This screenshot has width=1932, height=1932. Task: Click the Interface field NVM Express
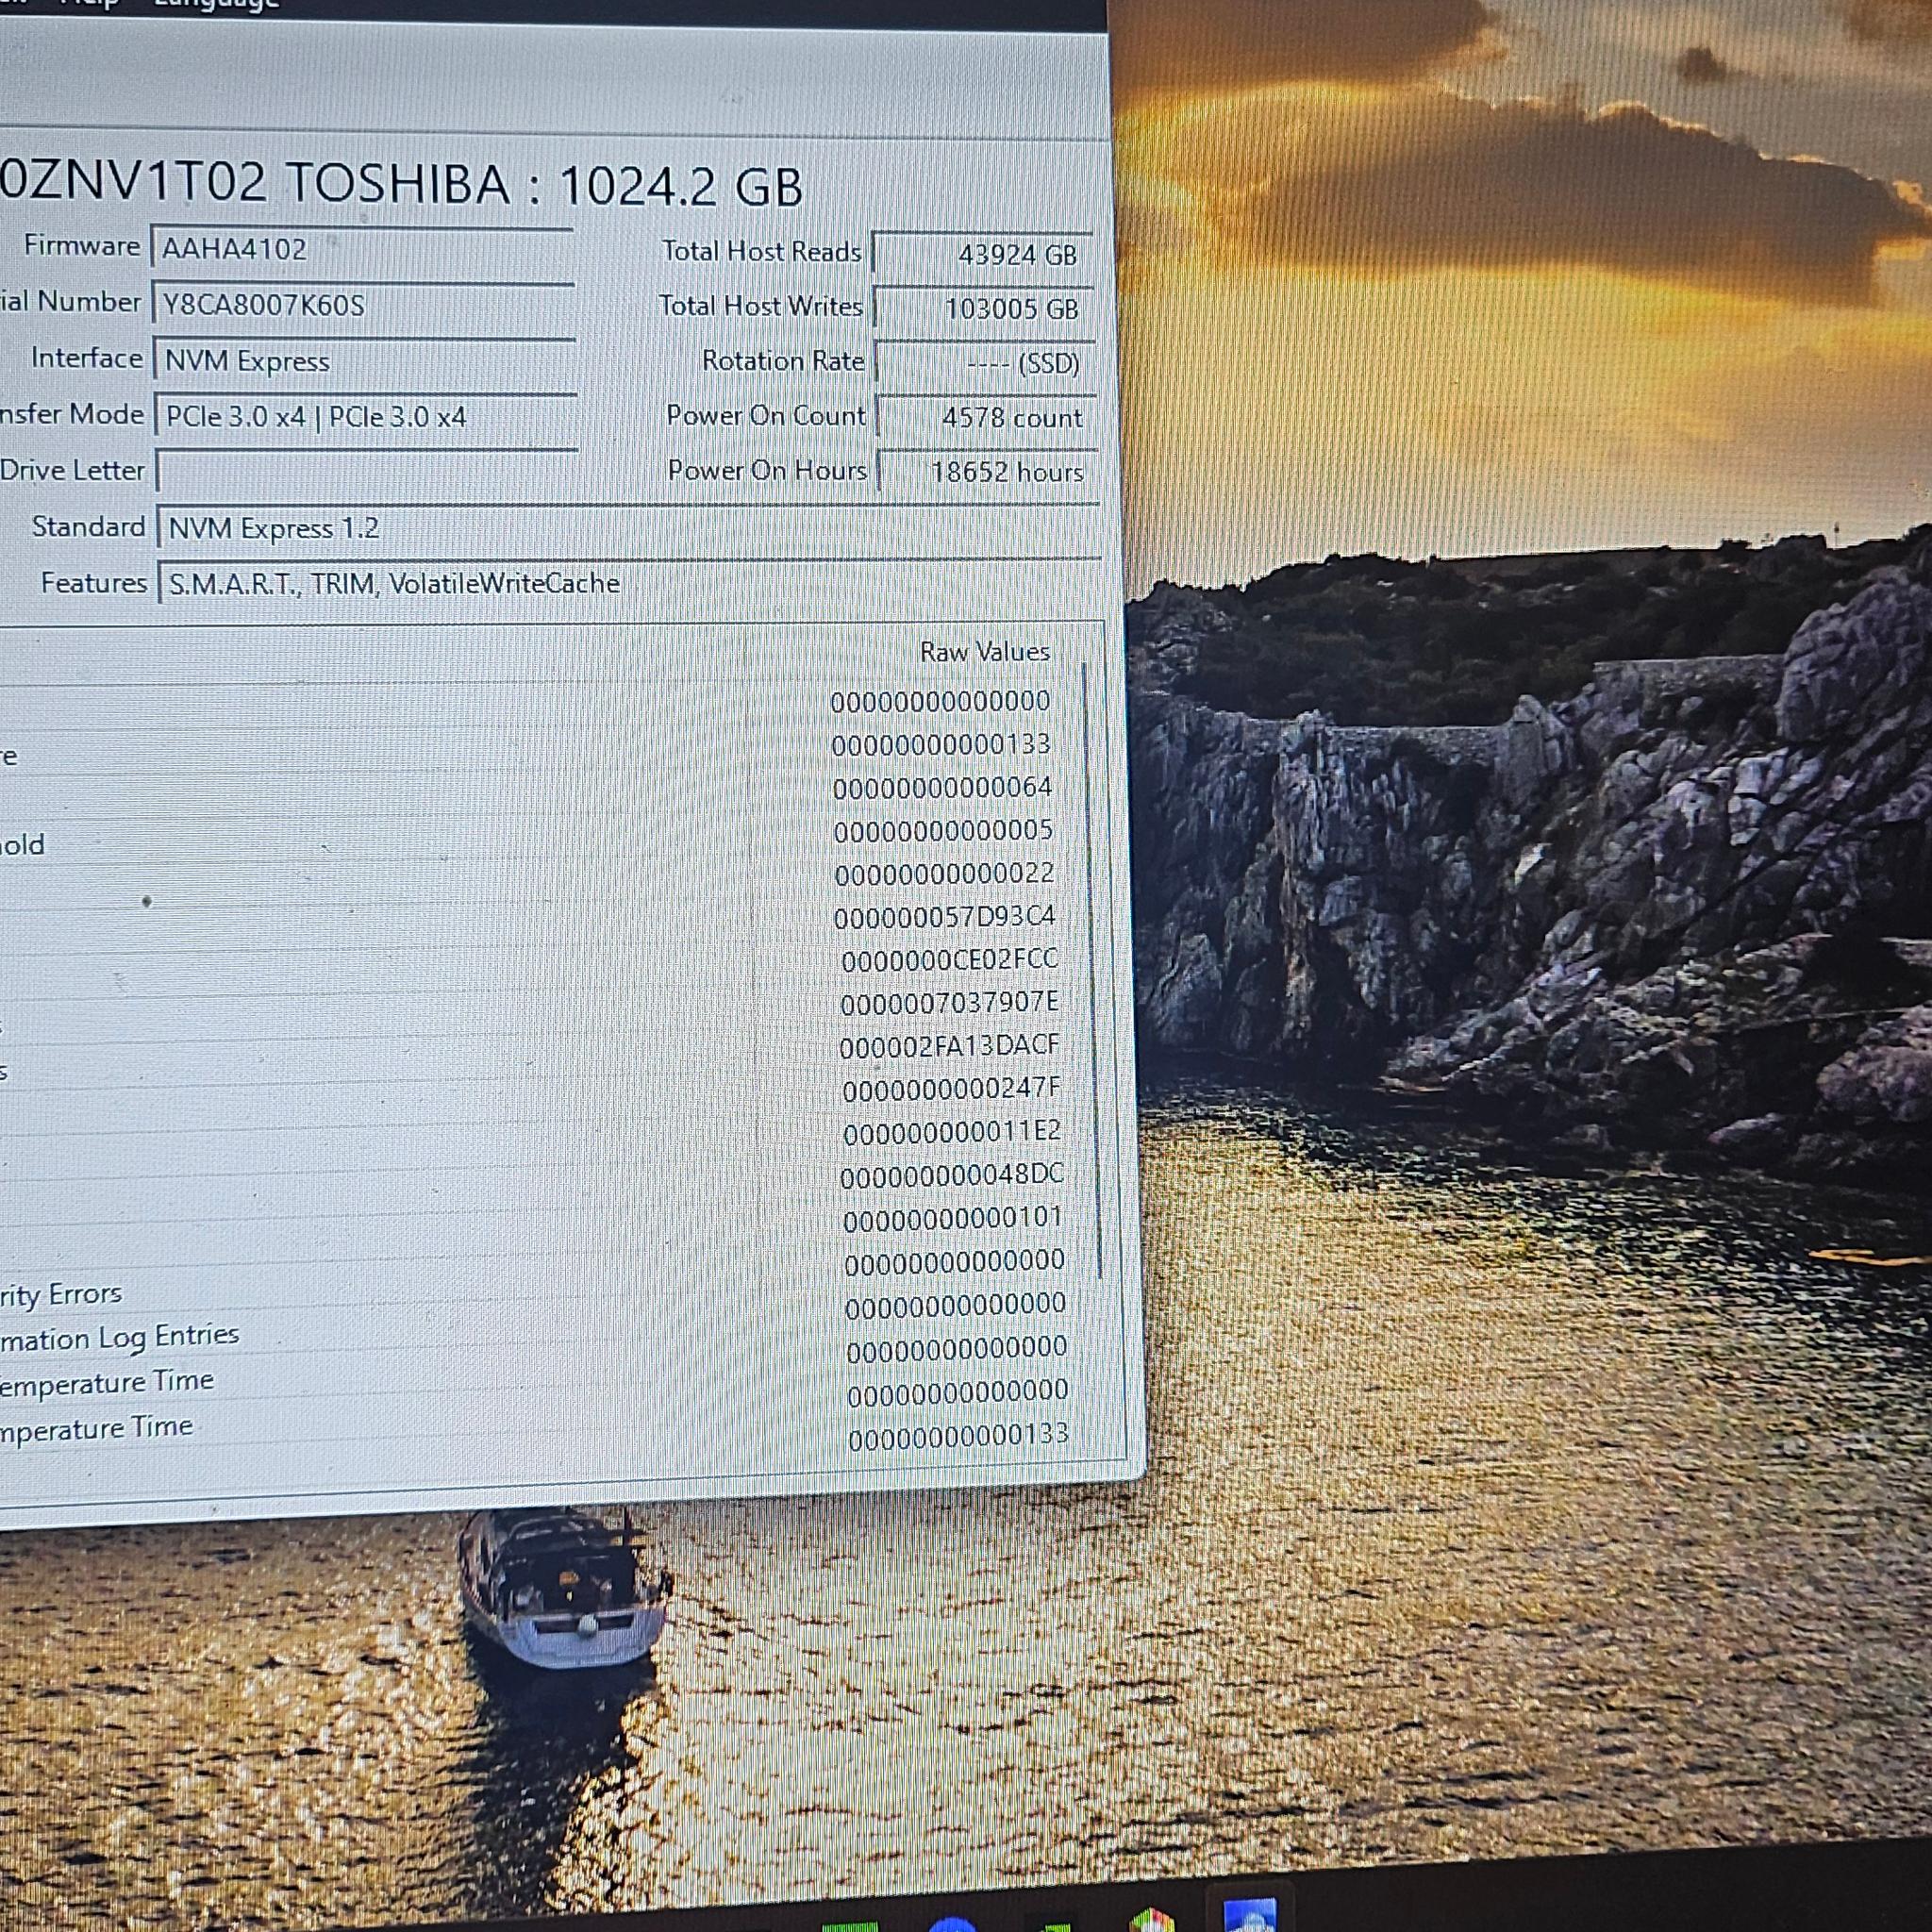point(365,361)
